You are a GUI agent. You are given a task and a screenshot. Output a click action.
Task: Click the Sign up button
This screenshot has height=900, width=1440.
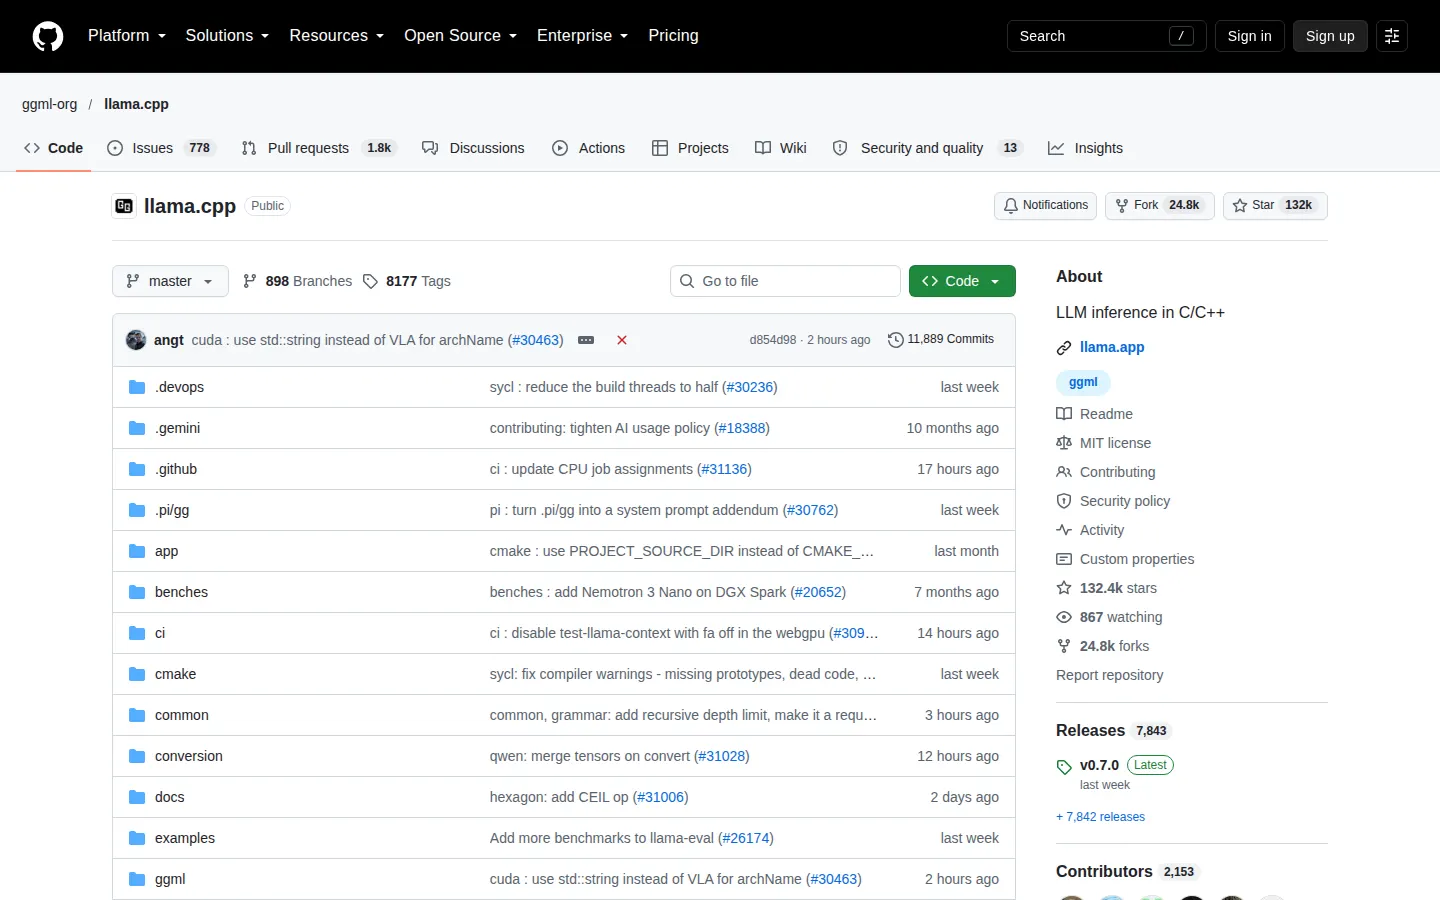pyautogui.click(x=1330, y=36)
